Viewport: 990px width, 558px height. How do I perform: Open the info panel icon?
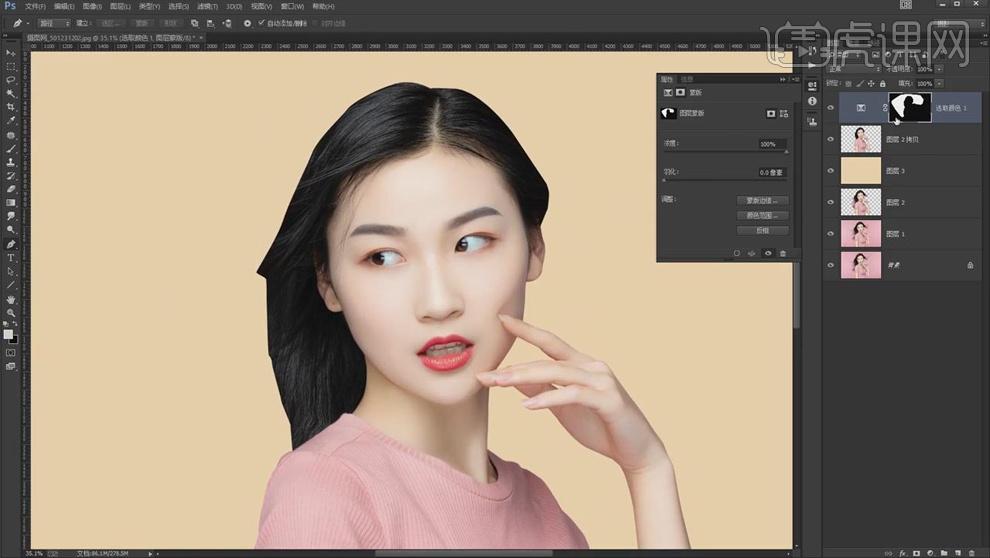click(x=812, y=101)
